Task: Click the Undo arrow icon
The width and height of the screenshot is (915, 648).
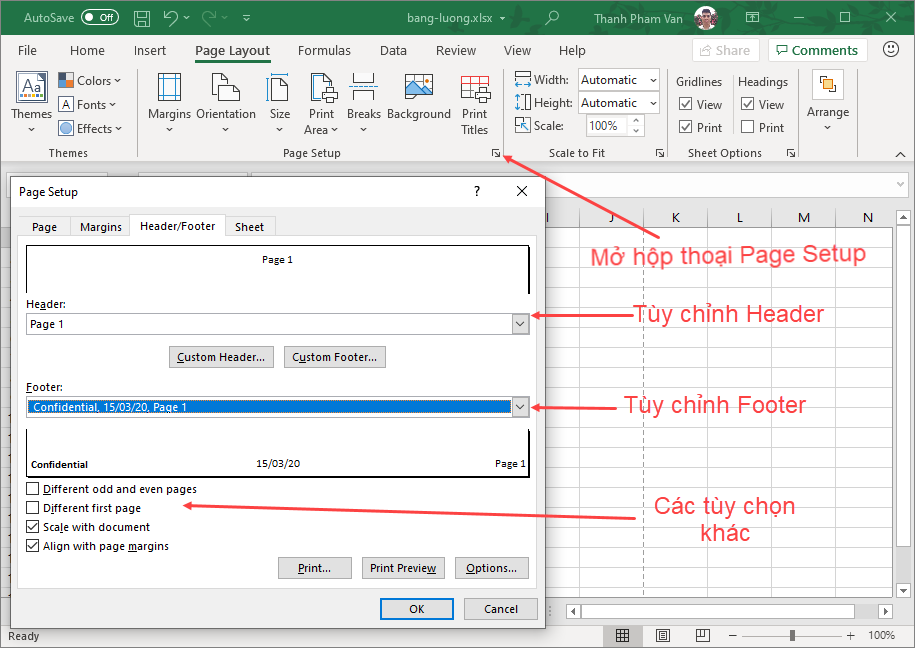Action: [171, 18]
